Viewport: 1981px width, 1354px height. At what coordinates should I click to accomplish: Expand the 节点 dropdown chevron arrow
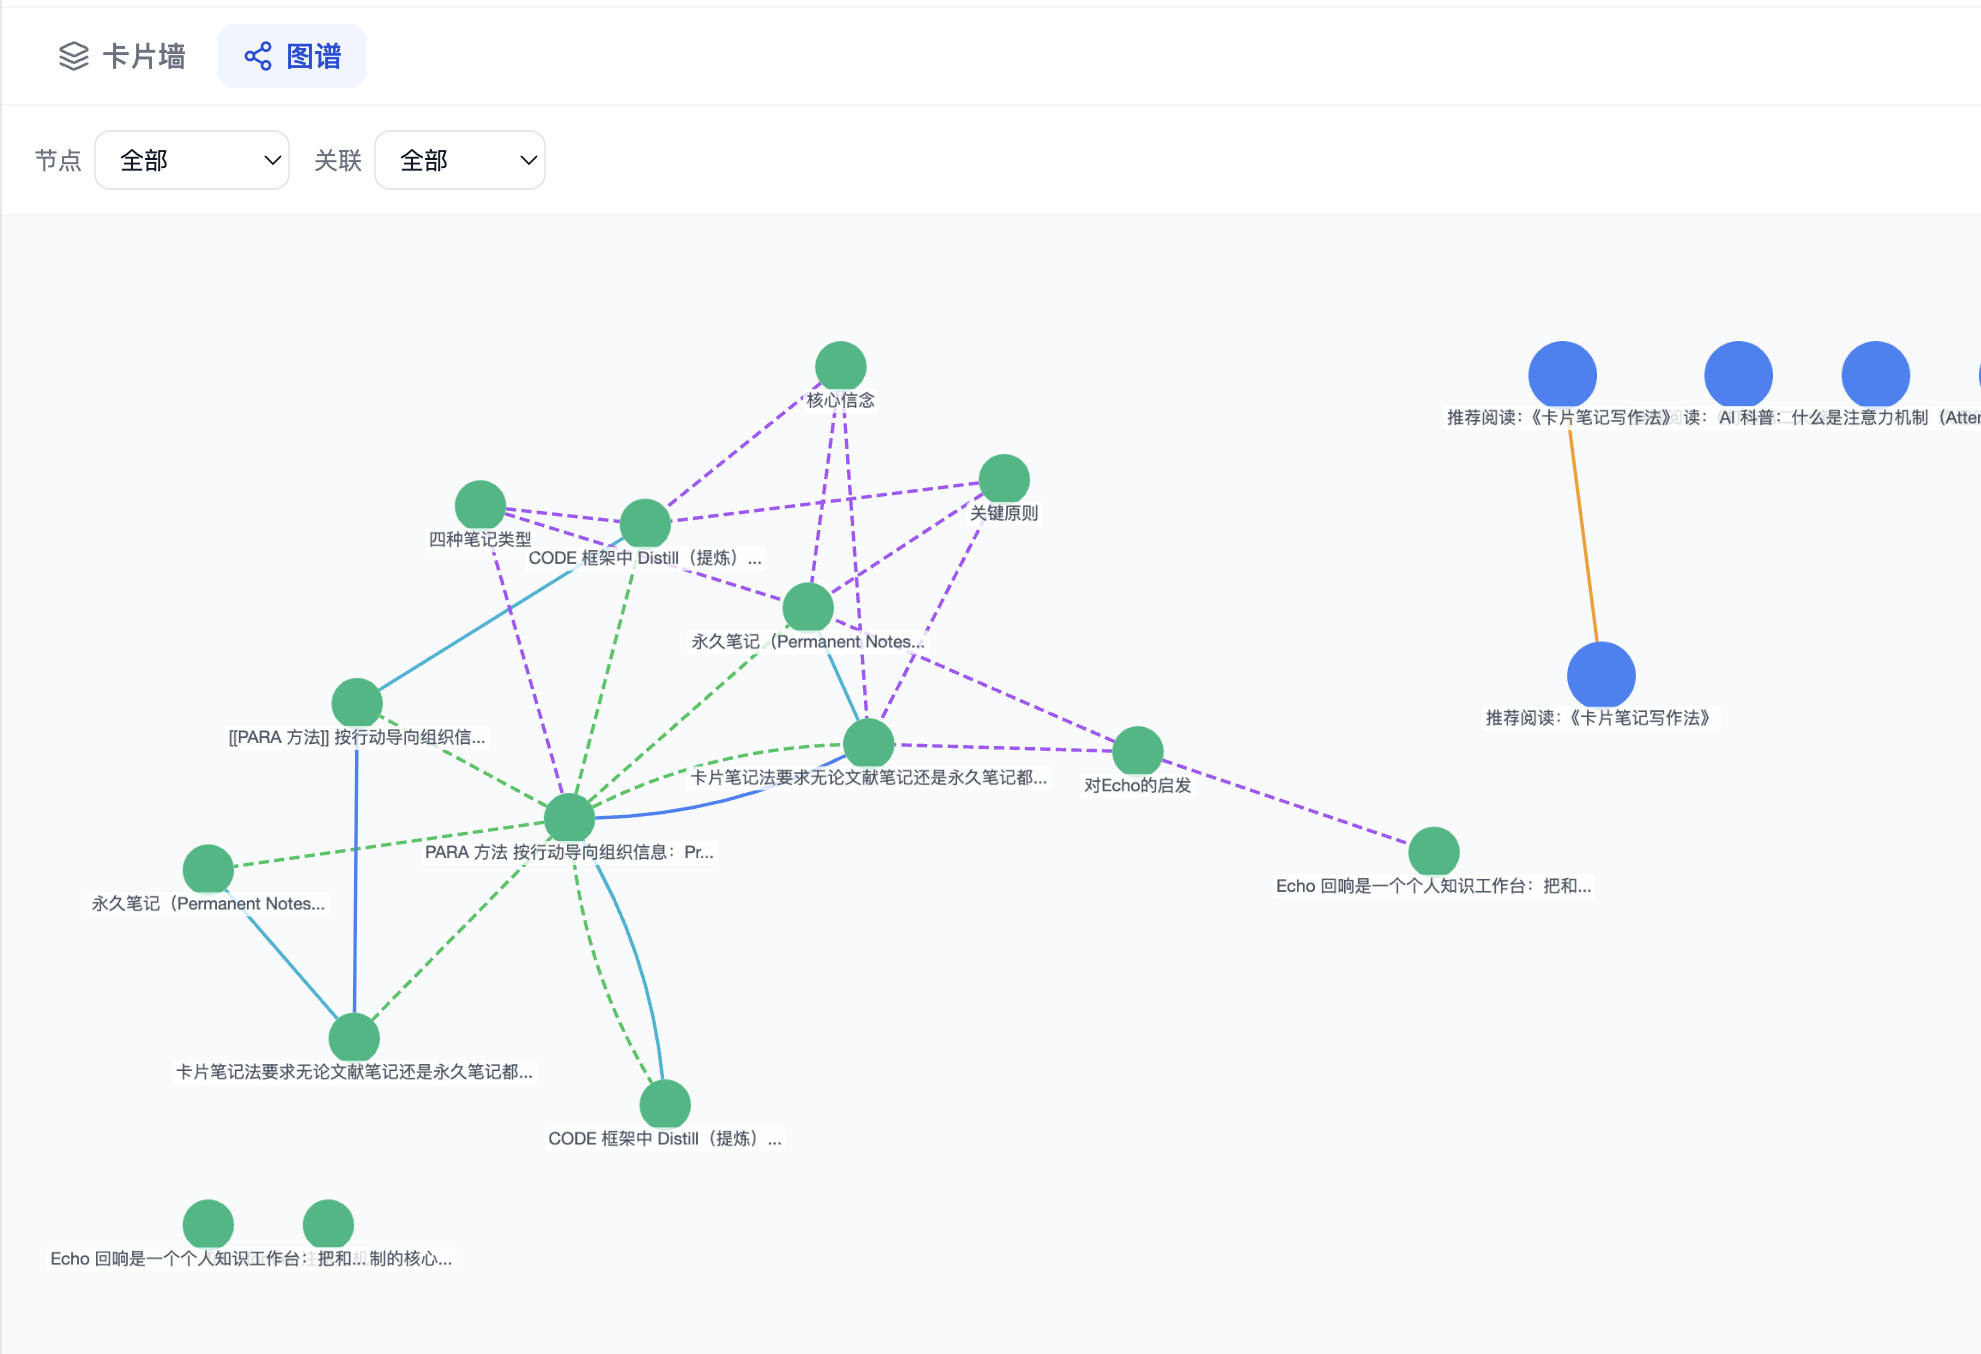(x=272, y=160)
